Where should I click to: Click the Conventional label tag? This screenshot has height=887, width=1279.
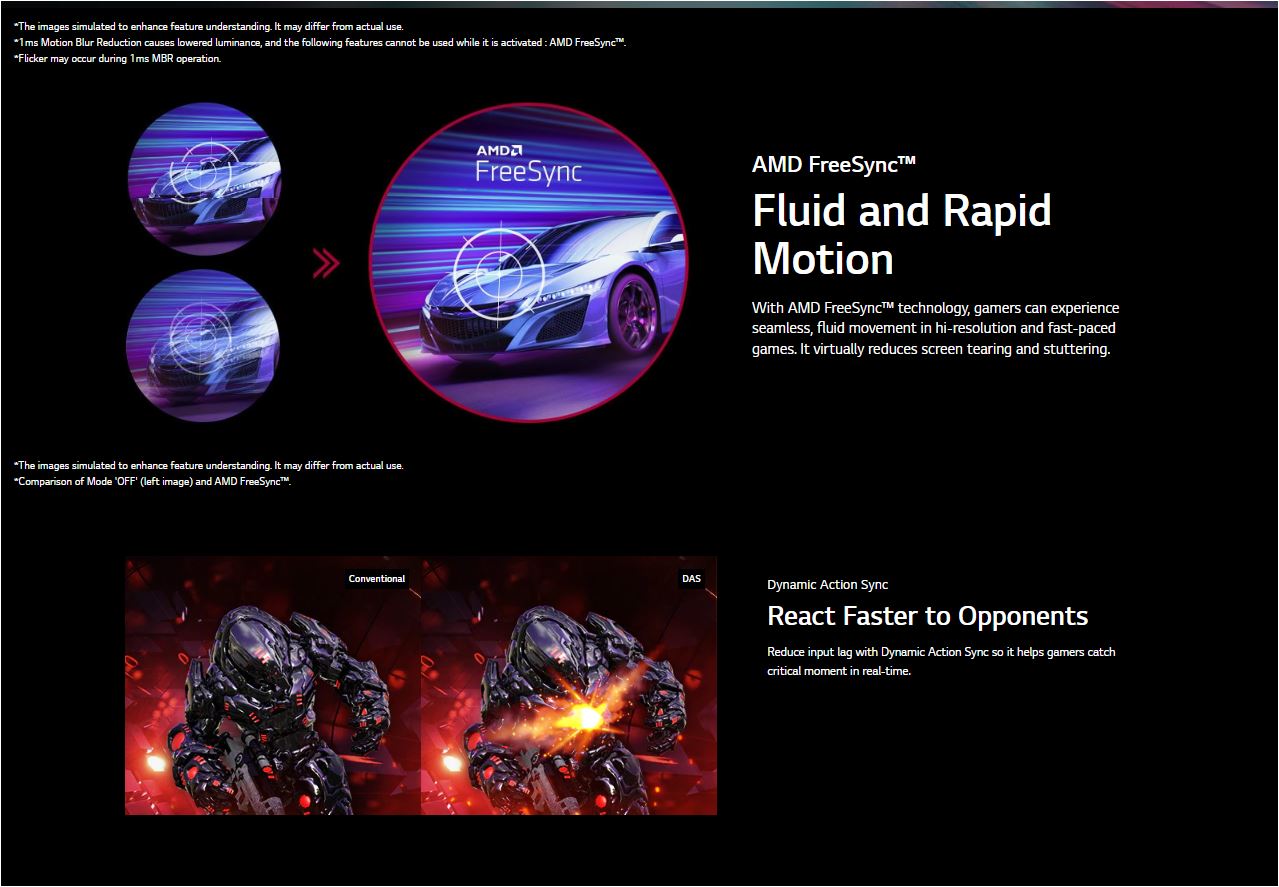[377, 579]
